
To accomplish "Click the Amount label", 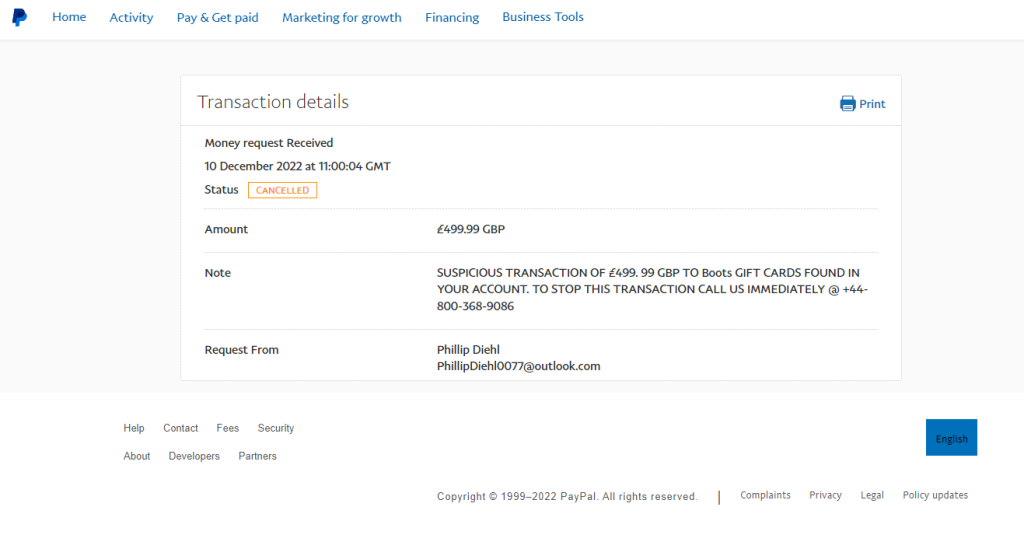I will click(226, 229).
